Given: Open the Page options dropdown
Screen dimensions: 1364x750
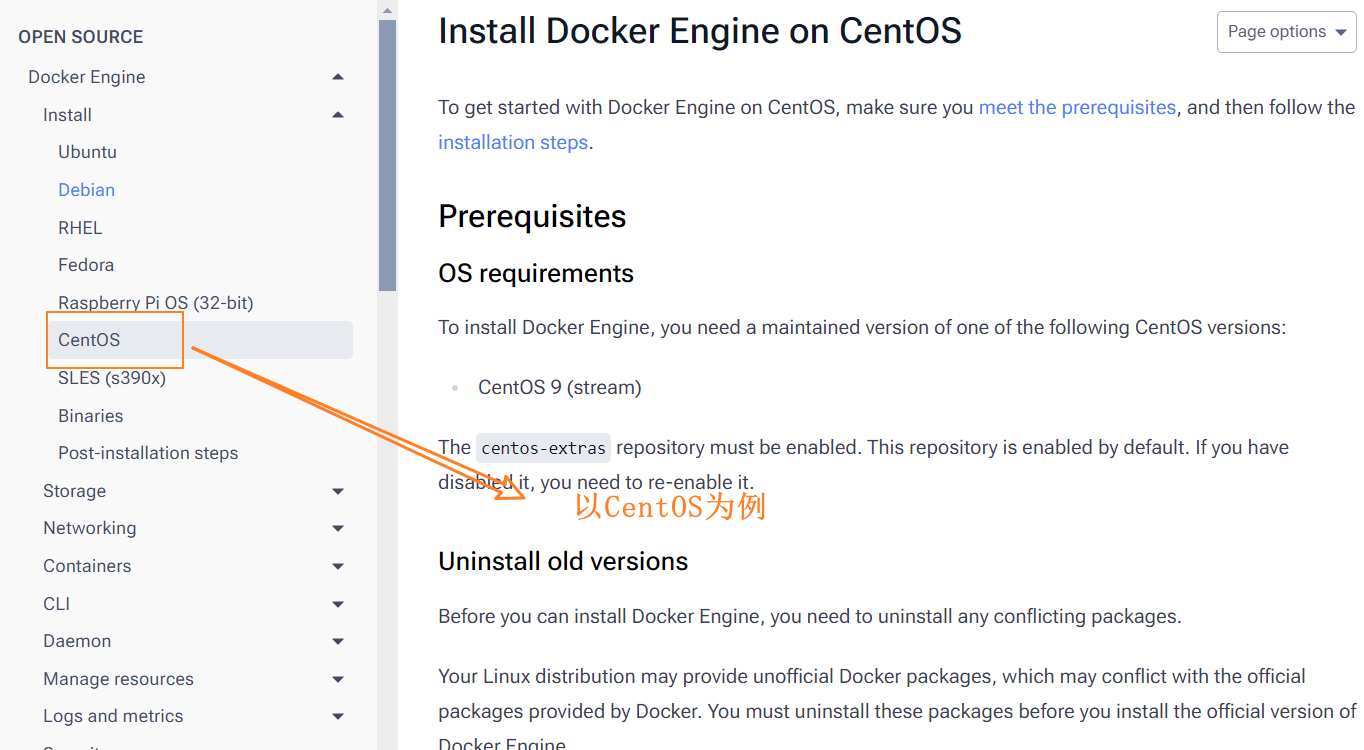Looking at the screenshot, I should click(x=1286, y=32).
